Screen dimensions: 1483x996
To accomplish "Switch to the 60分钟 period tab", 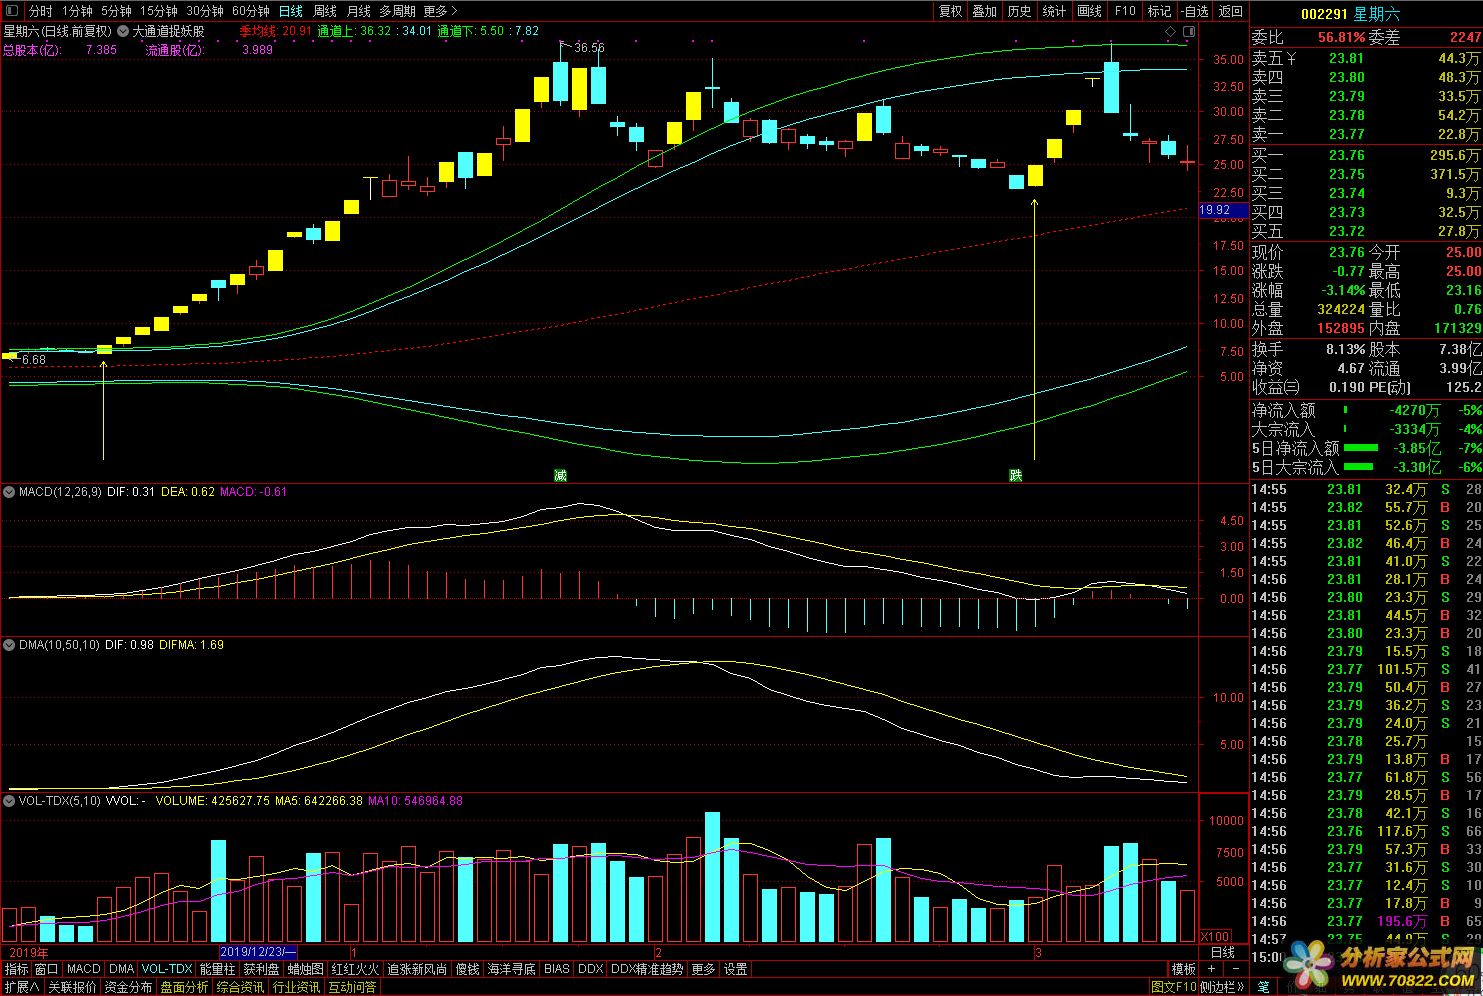I will (x=250, y=11).
